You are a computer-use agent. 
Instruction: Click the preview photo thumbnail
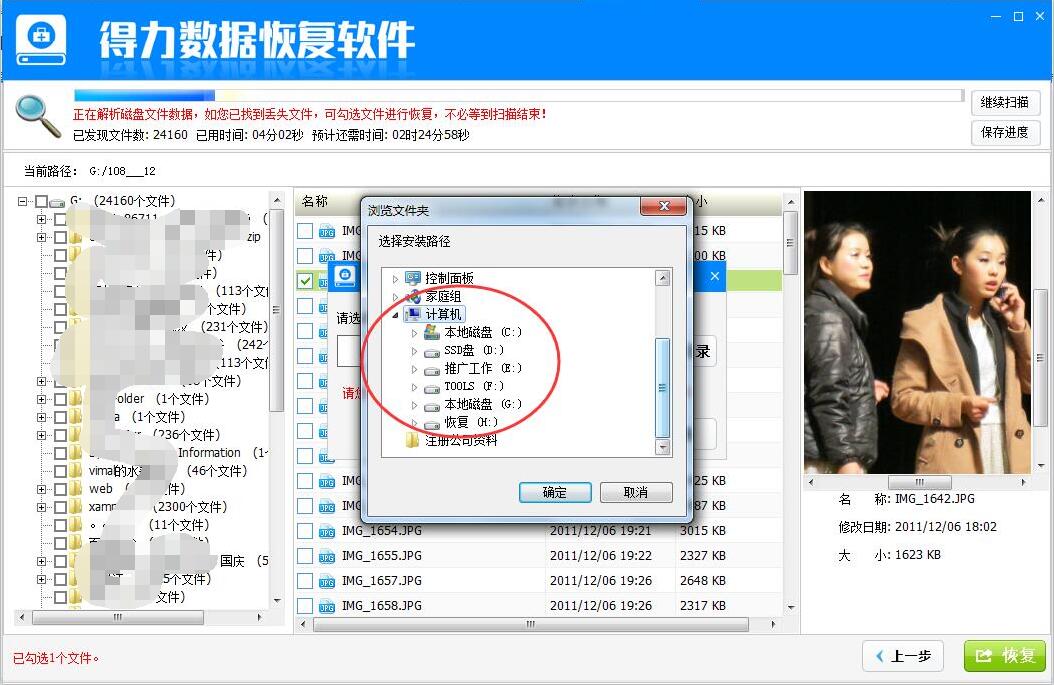point(917,332)
